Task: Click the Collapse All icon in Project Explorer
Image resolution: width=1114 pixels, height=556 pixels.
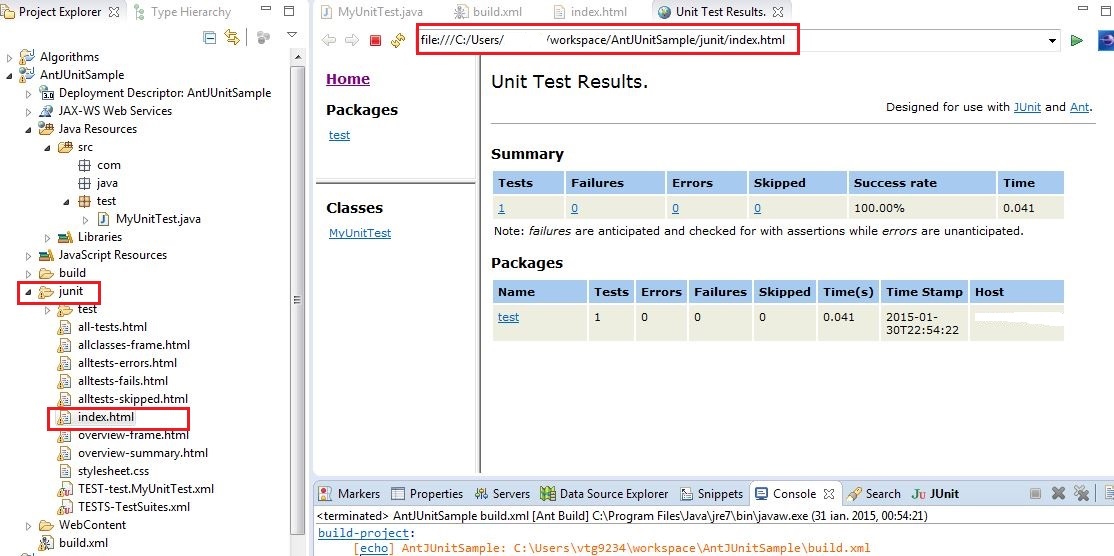Action: pos(210,38)
